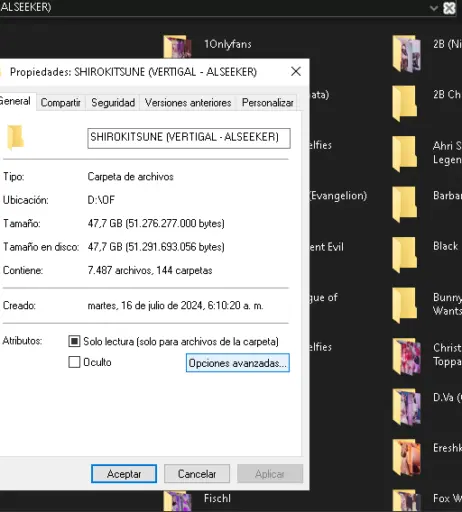Open the 2B (Ni folder icon
This screenshot has width=462, height=512.
pyautogui.click(x=407, y=53)
